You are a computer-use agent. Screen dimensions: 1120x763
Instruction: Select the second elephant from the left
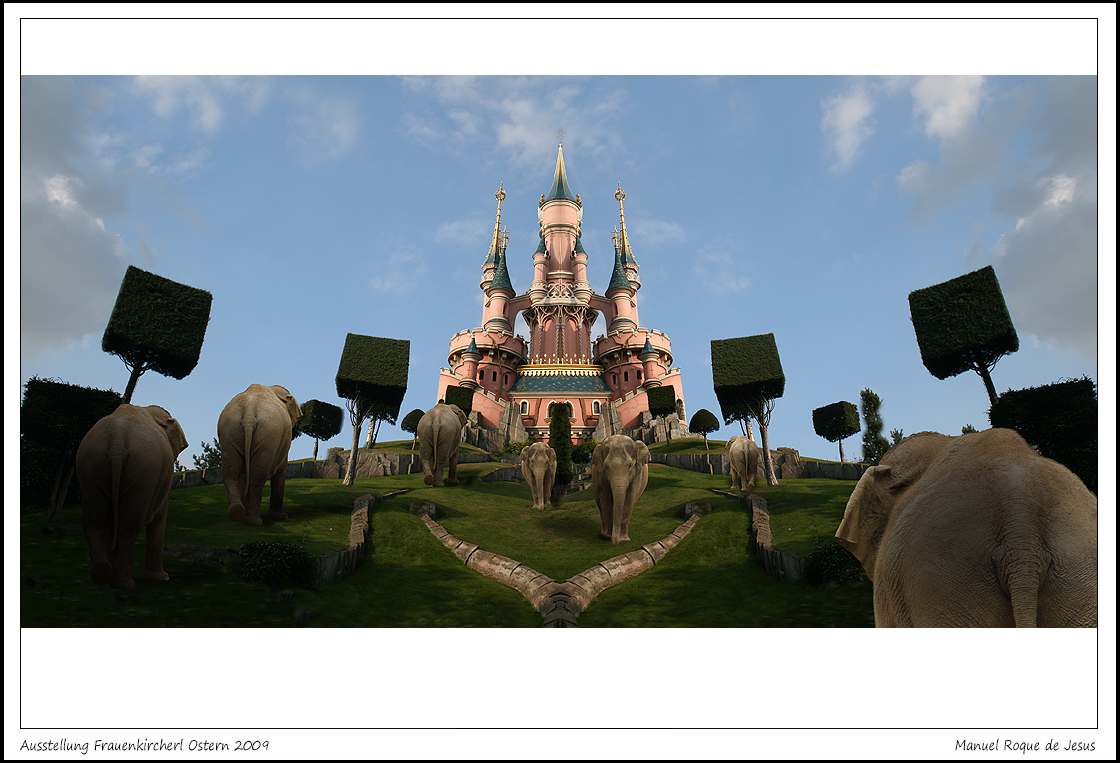[x=257, y=450]
